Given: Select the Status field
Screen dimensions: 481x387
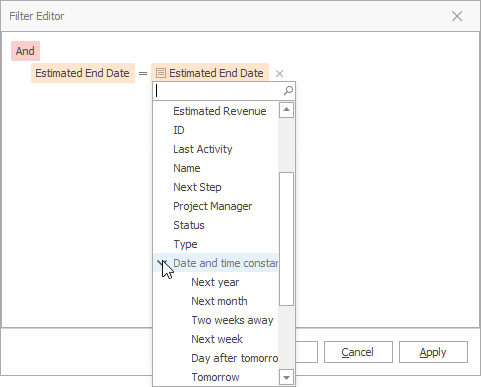Looking at the screenshot, I should pos(216,225).
